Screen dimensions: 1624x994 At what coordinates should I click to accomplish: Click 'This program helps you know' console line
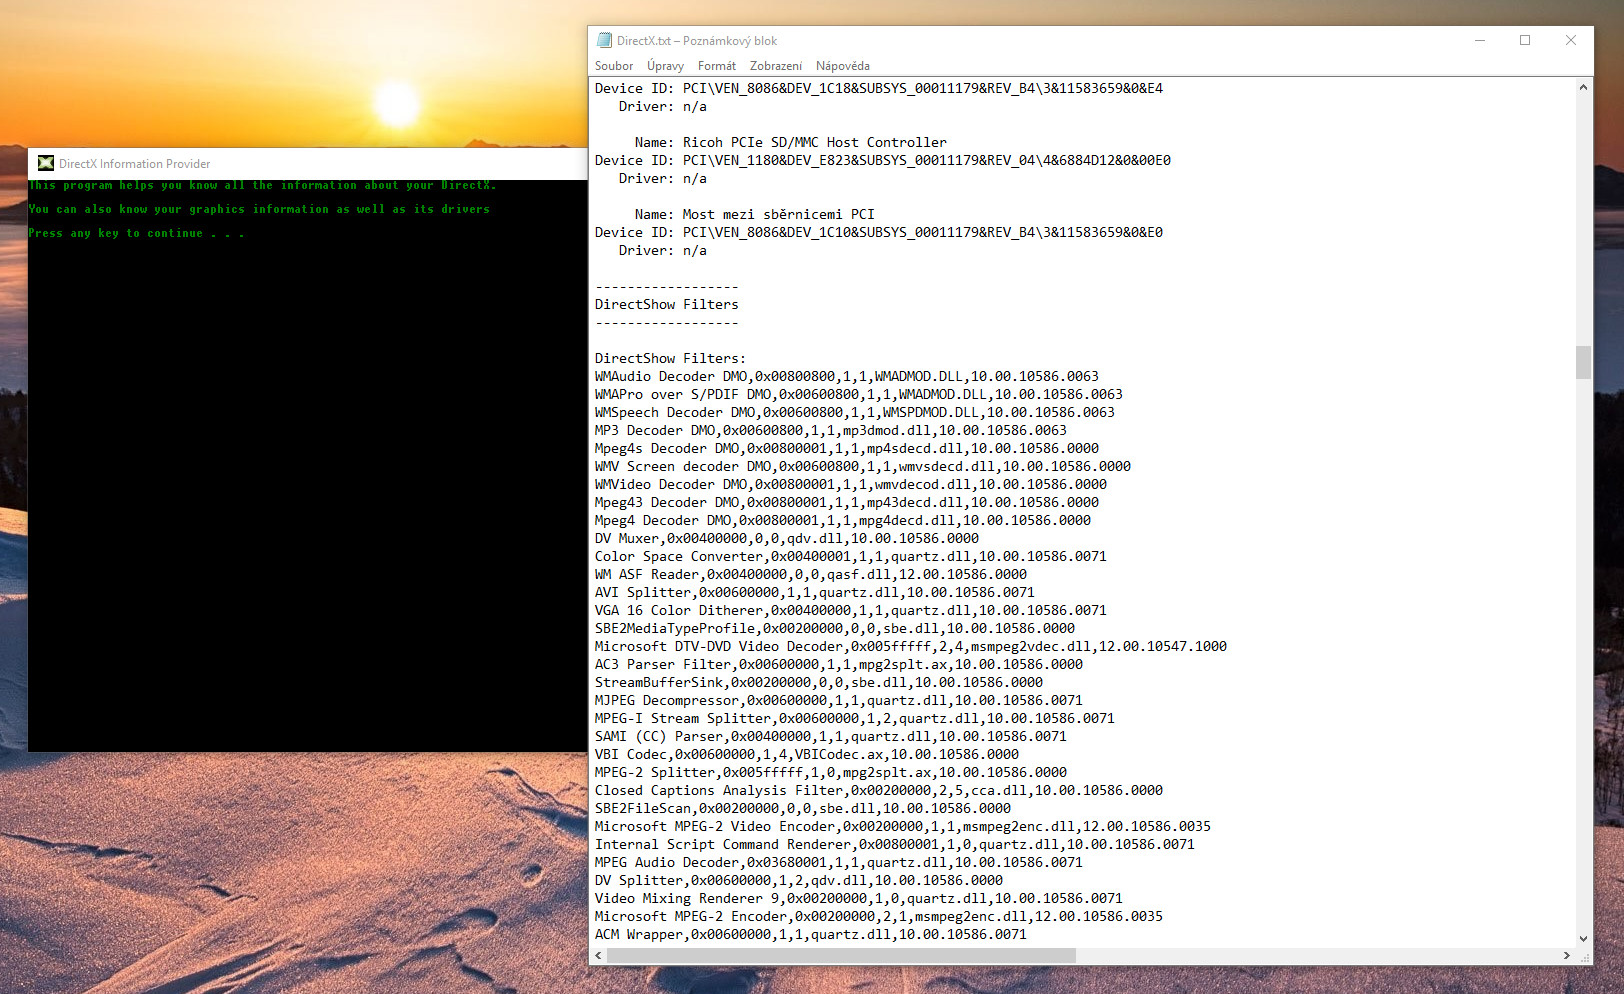pos(262,185)
